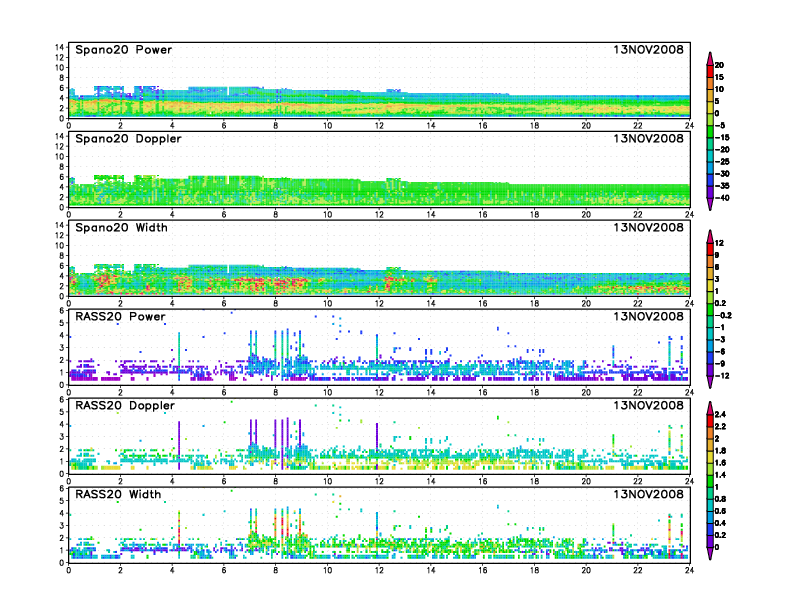Click the purple downward arrow below the top colorbar

[710, 204]
